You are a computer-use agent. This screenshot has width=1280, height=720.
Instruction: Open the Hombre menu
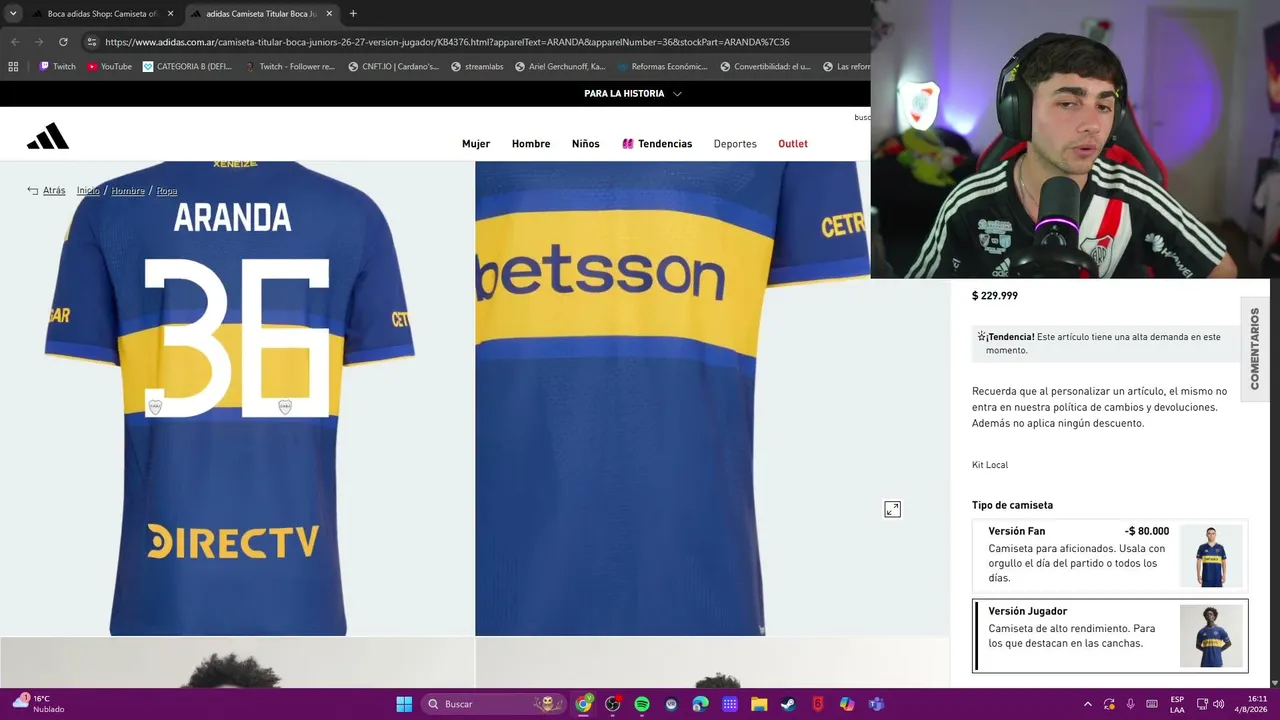(531, 144)
